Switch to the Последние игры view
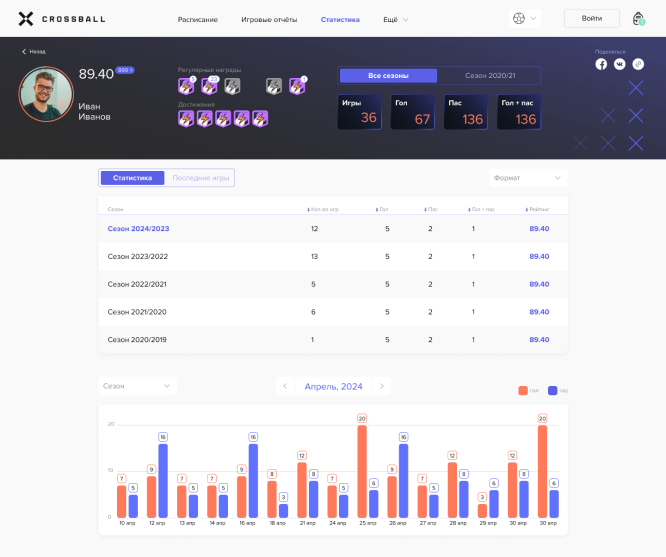The width and height of the screenshot is (666, 557). tap(200, 178)
